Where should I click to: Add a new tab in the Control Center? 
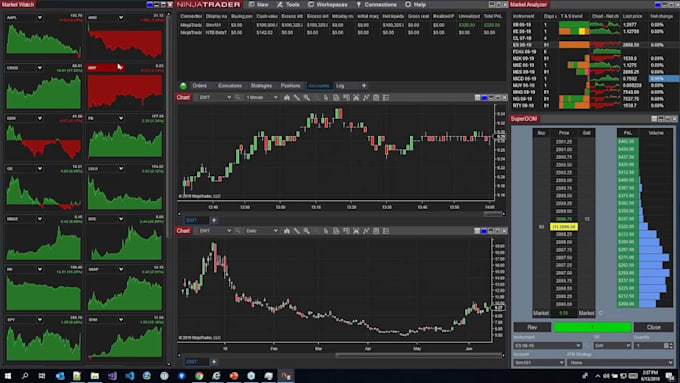tap(364, 86)
